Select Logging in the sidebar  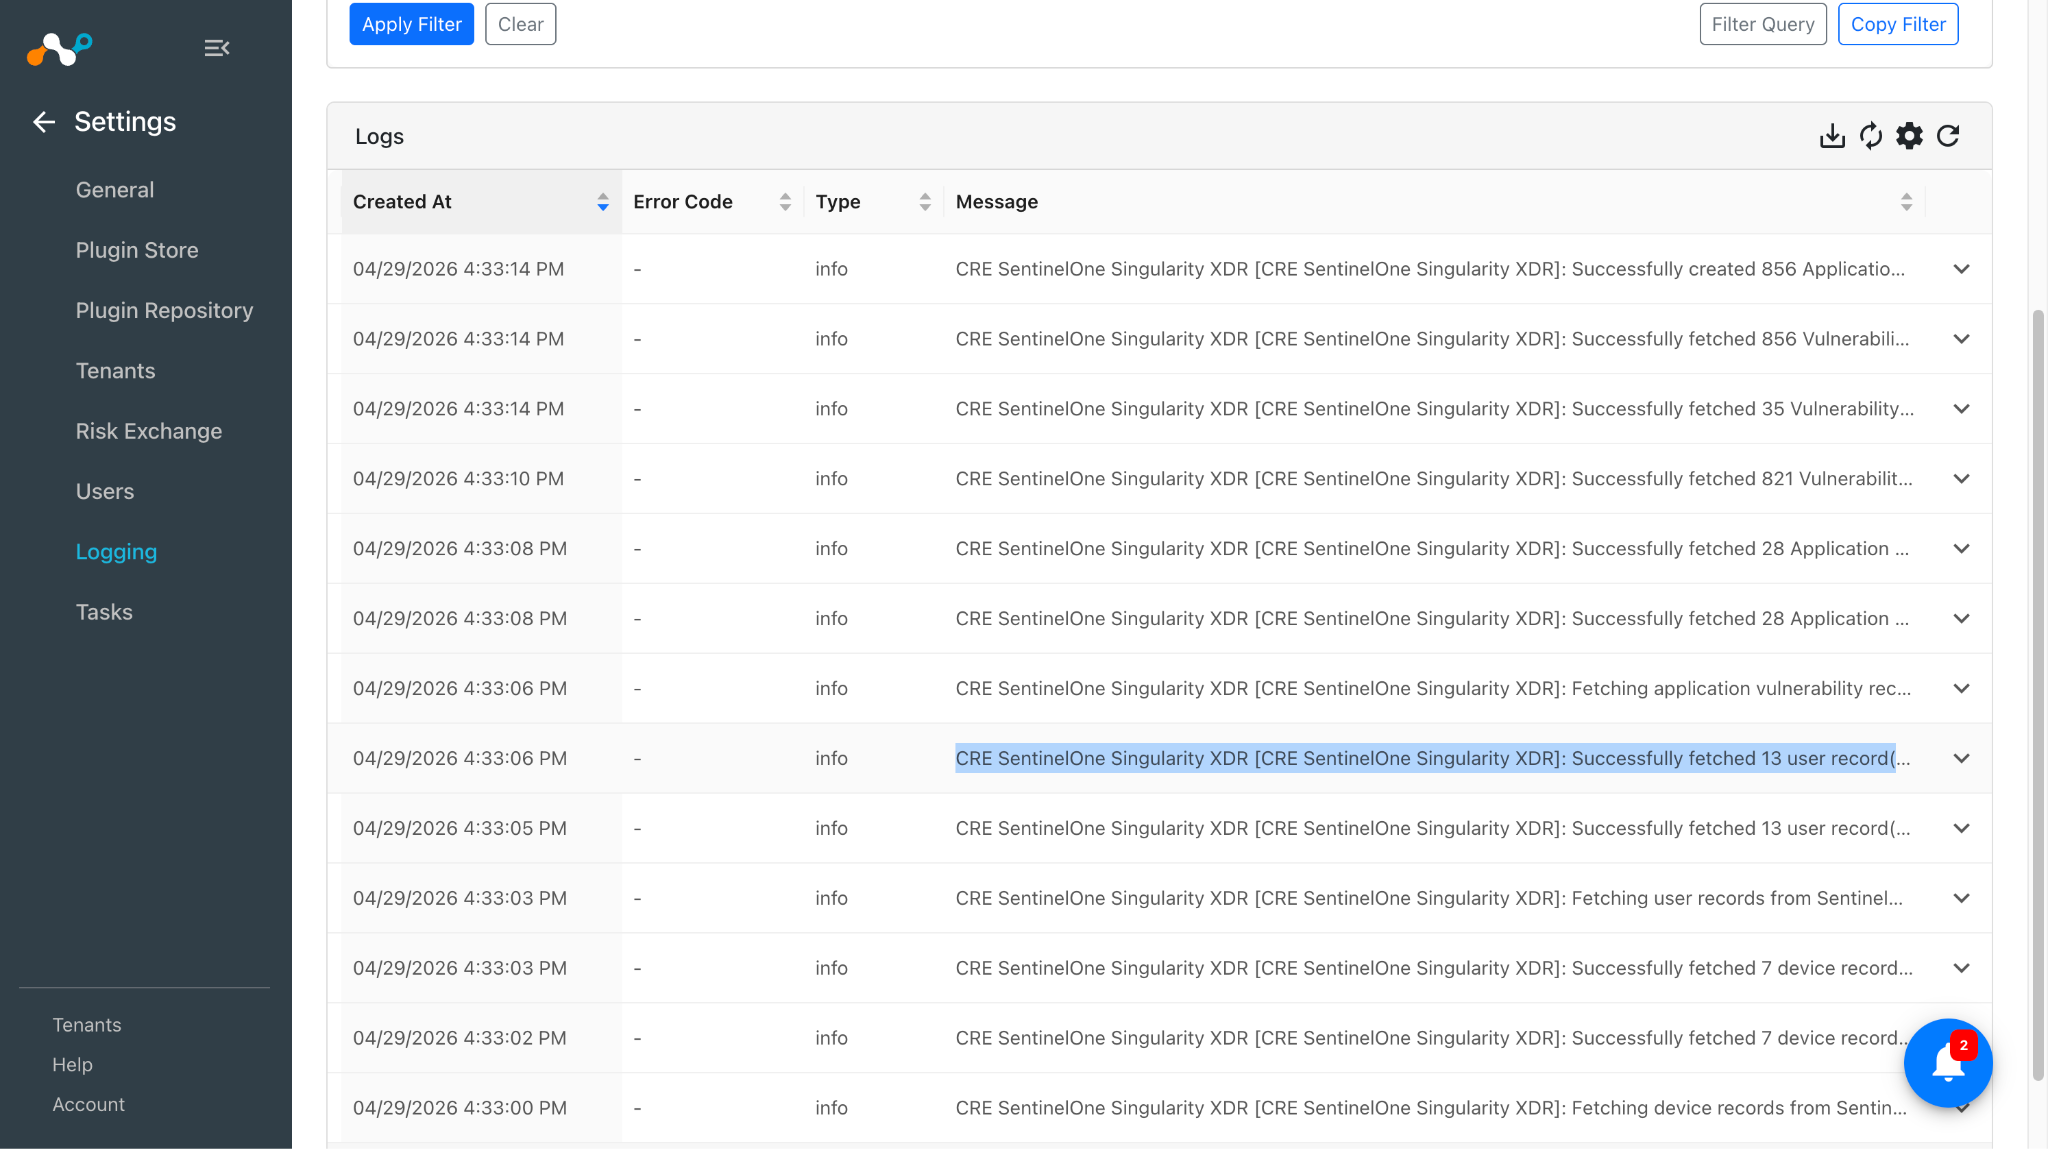[117, 552]
